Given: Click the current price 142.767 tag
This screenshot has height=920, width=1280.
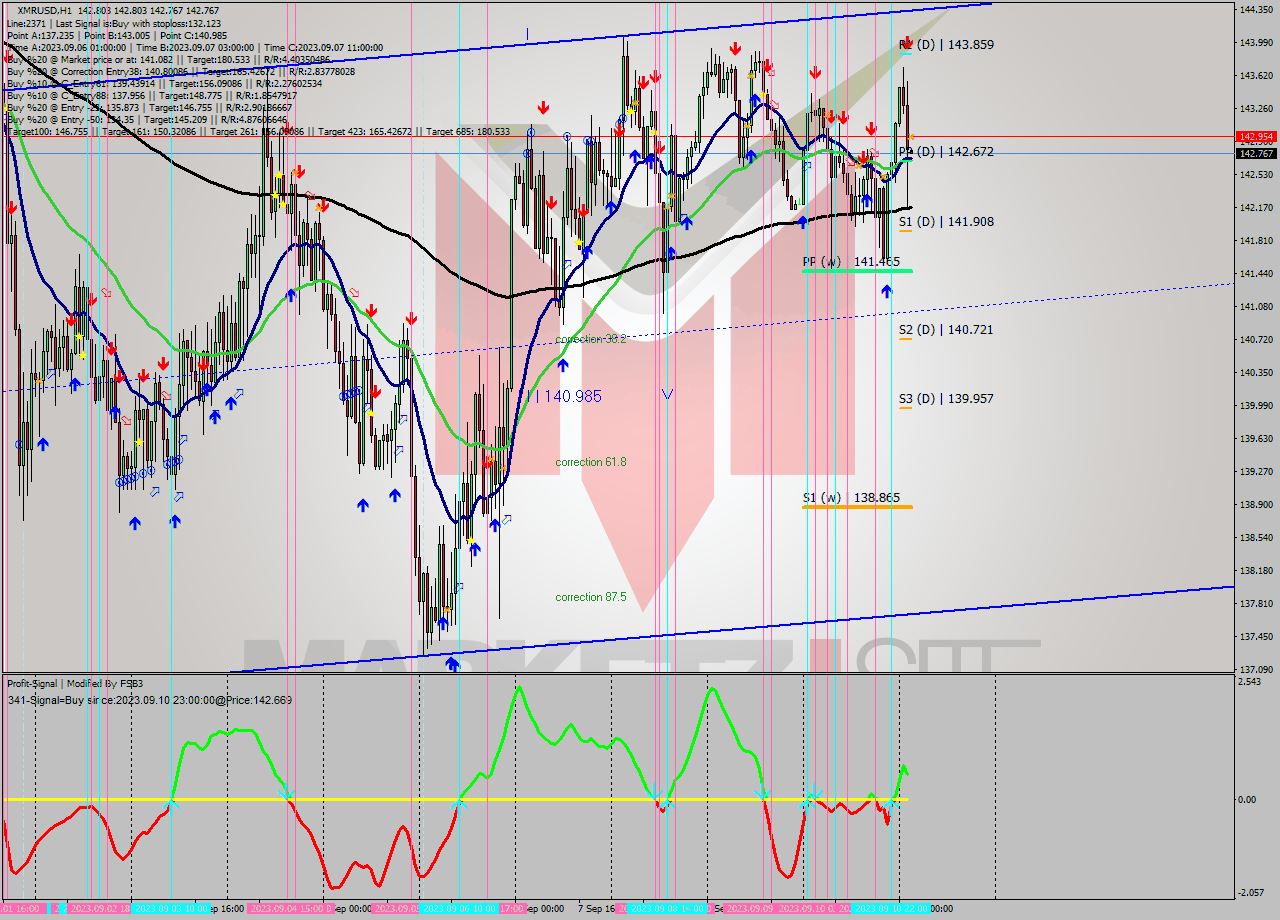Looking at the screenshot, I should tap(1256, 153).
